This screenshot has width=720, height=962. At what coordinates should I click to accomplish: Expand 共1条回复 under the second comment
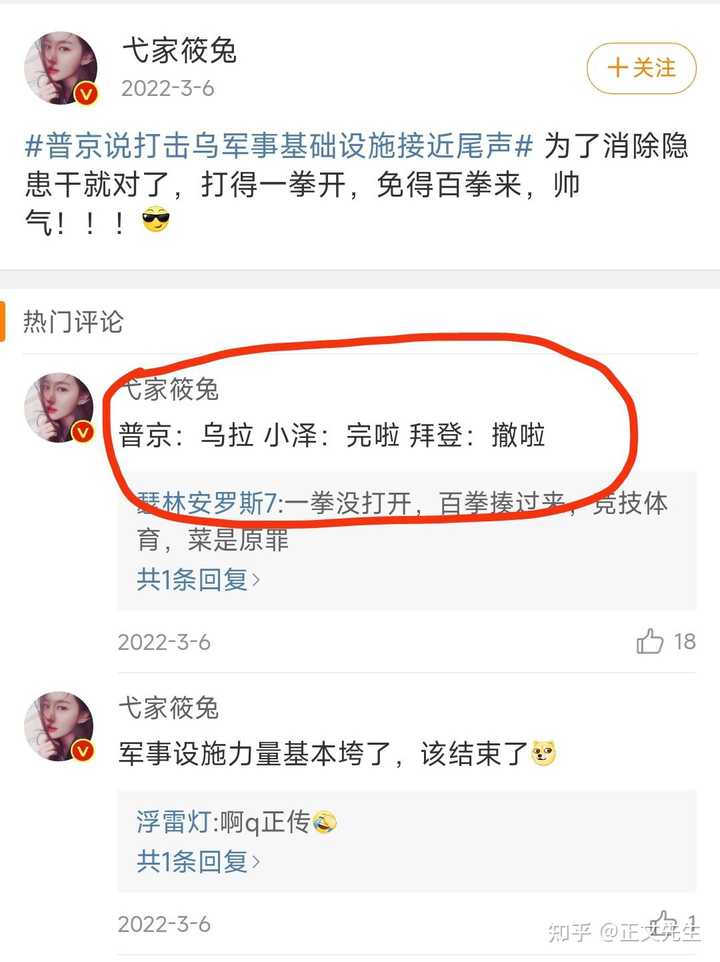point(197,862)
